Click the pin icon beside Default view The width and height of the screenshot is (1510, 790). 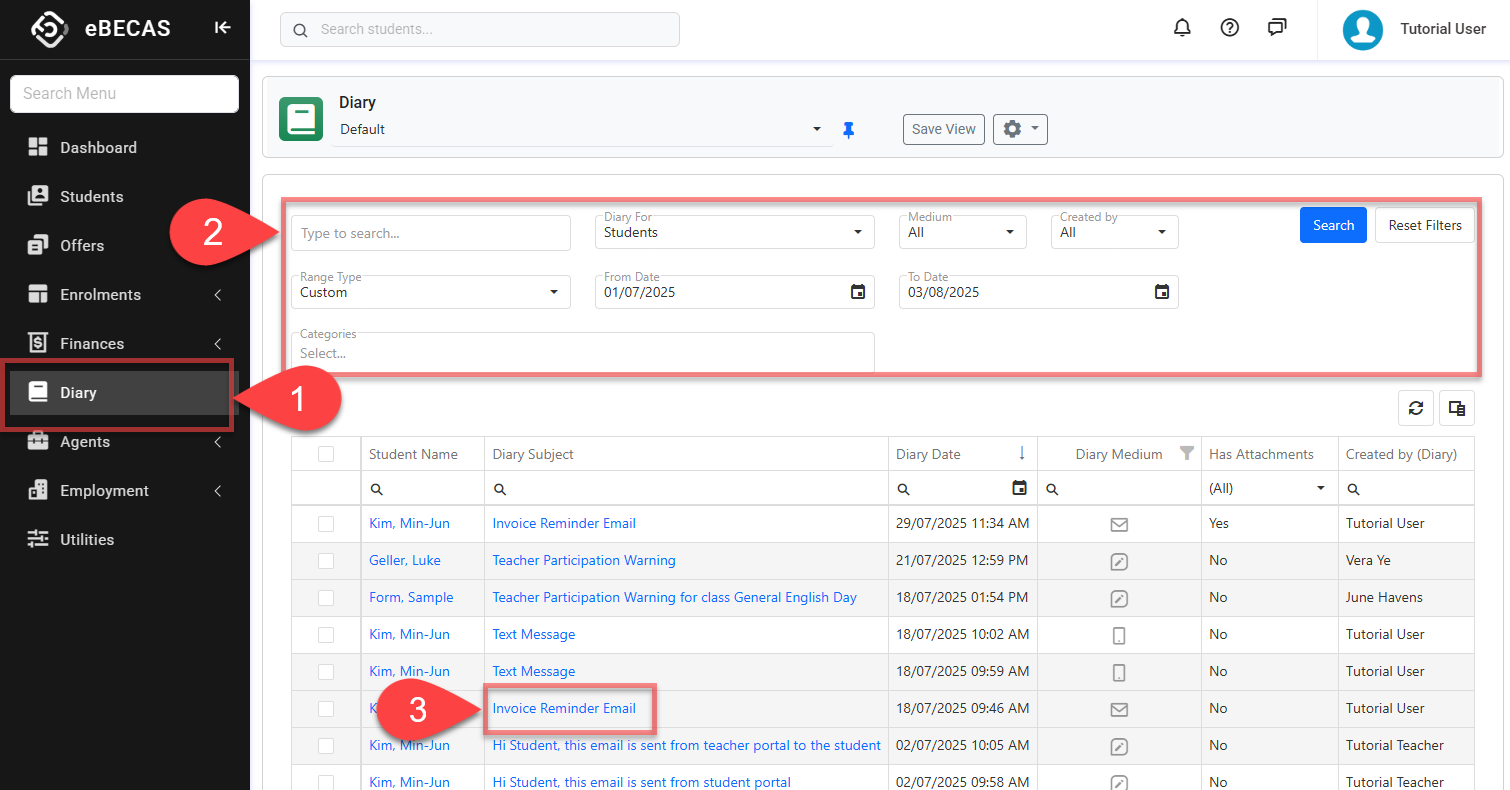coord(849,130)
